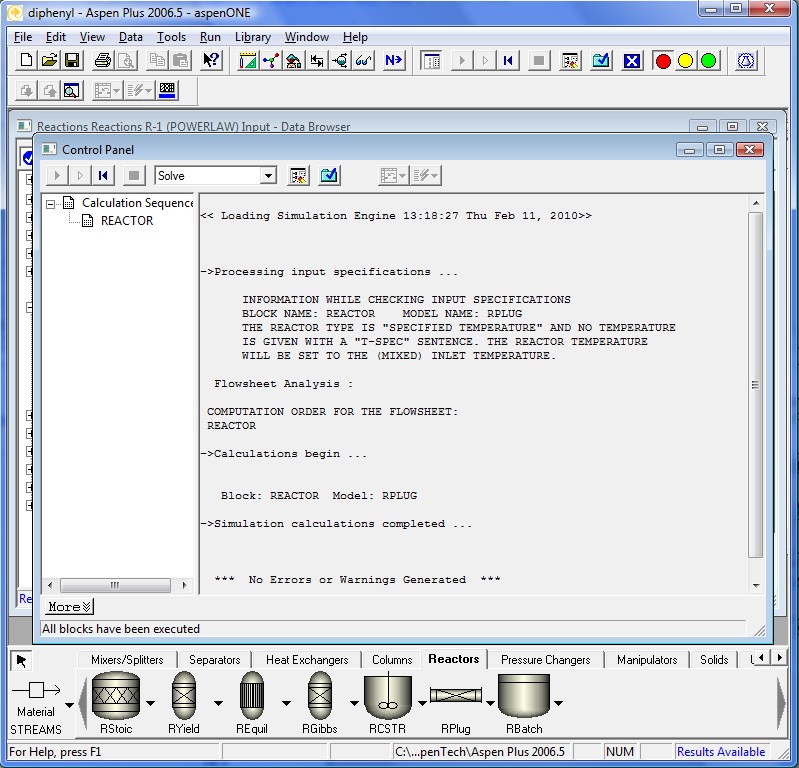Click the Next (N>) button in the toolbar

[393, 61]
